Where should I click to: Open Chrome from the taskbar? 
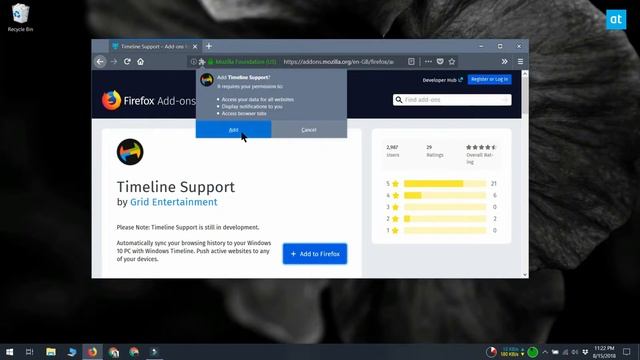click(134, 352)
